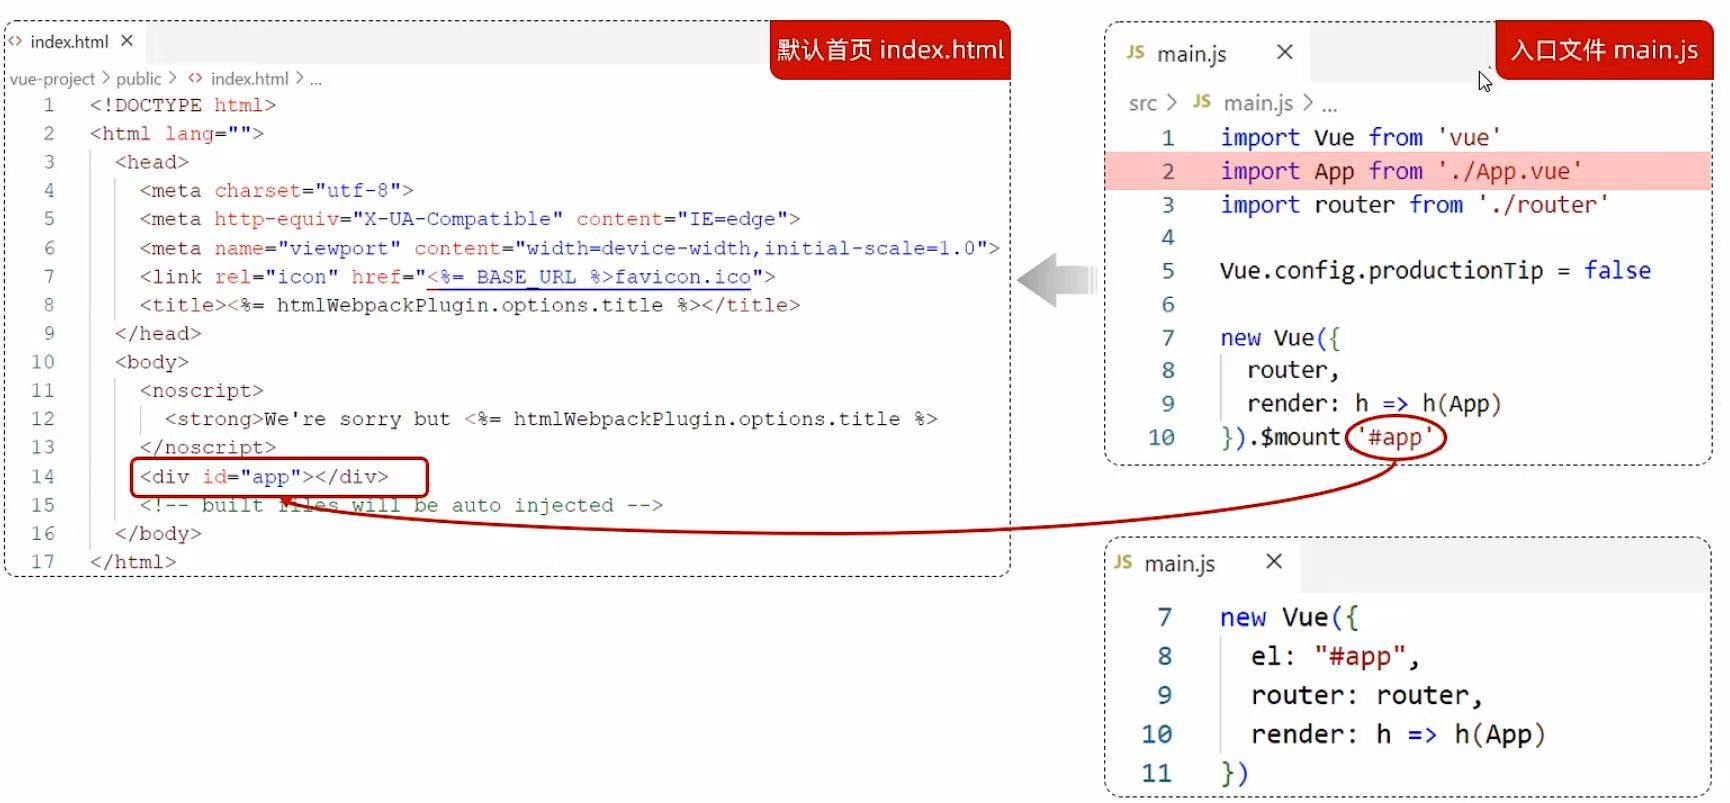
Task: Click 'el: "#app",' line
Action: tap(1334, 656)
